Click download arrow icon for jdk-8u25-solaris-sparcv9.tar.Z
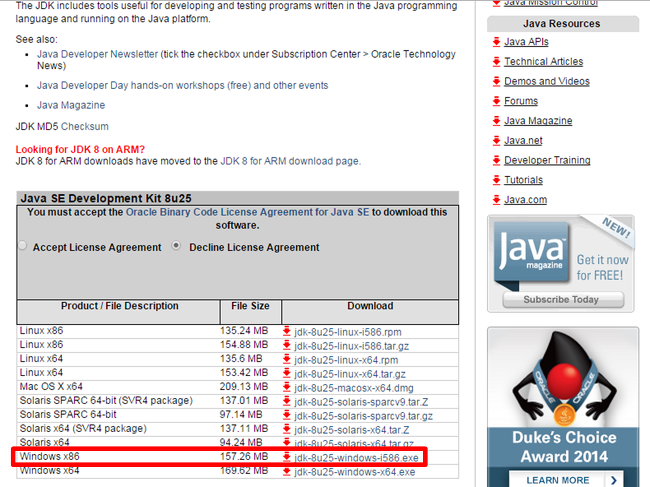The image size is (650, 487). coord(286,402)
